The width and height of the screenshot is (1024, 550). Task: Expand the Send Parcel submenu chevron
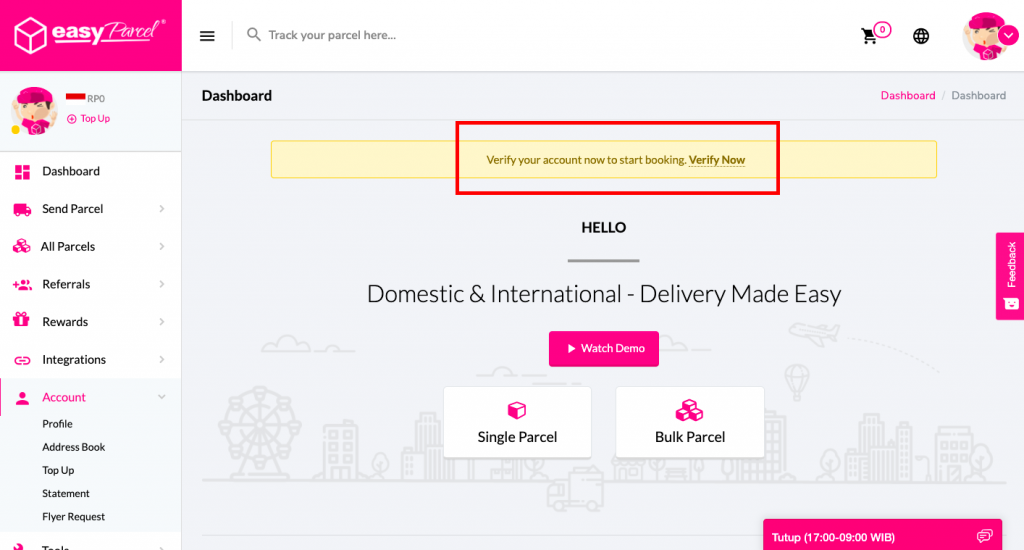click(x=162, y=209)
